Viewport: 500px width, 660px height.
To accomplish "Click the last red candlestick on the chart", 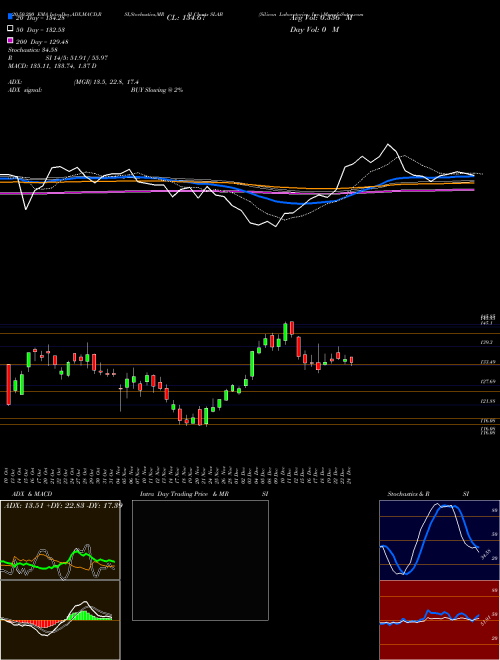I will (351, 360).
